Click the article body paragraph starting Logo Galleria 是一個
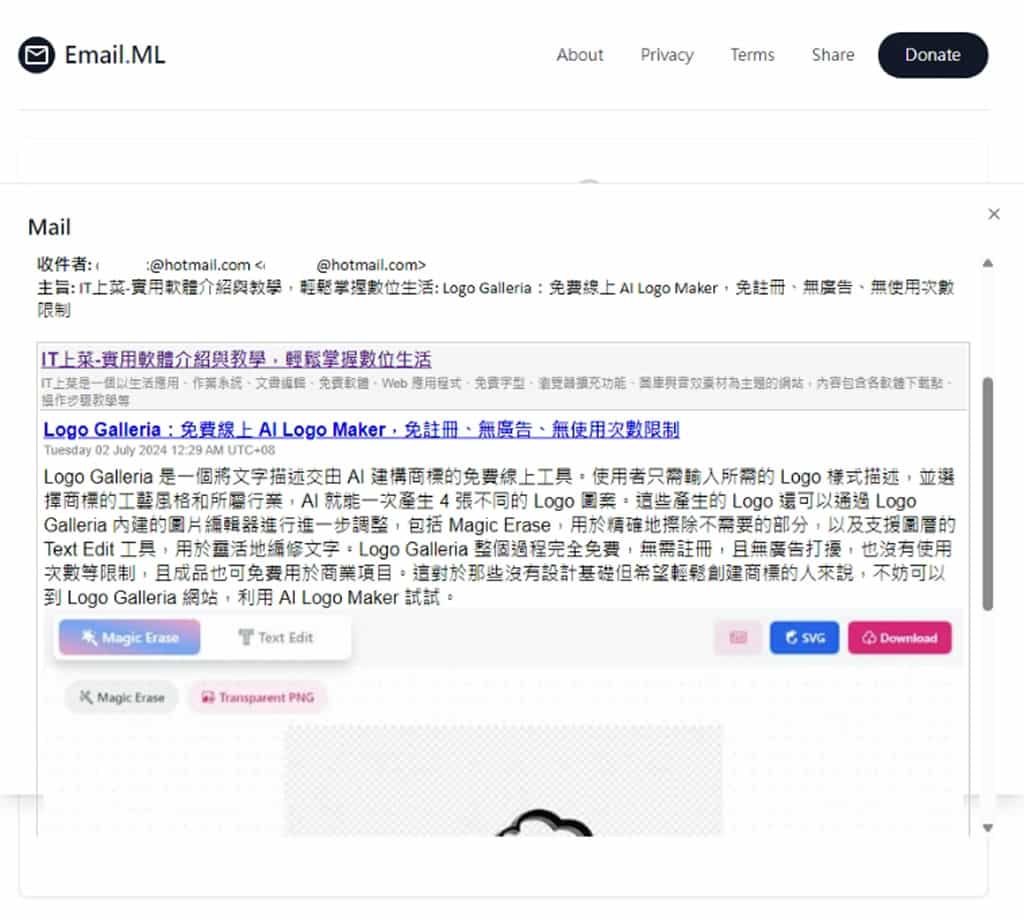The height and width of the screenshot is (920, 1024). 500,537
